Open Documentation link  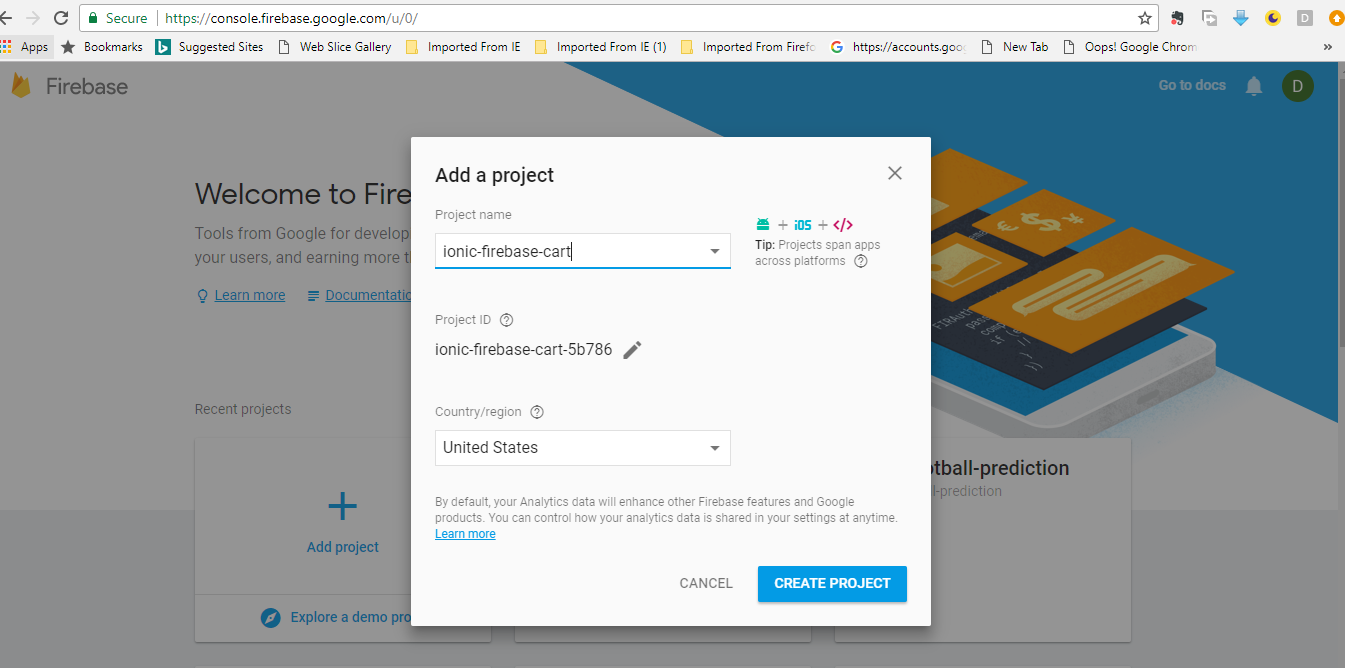pyautogui.click(x=368, y=295)
